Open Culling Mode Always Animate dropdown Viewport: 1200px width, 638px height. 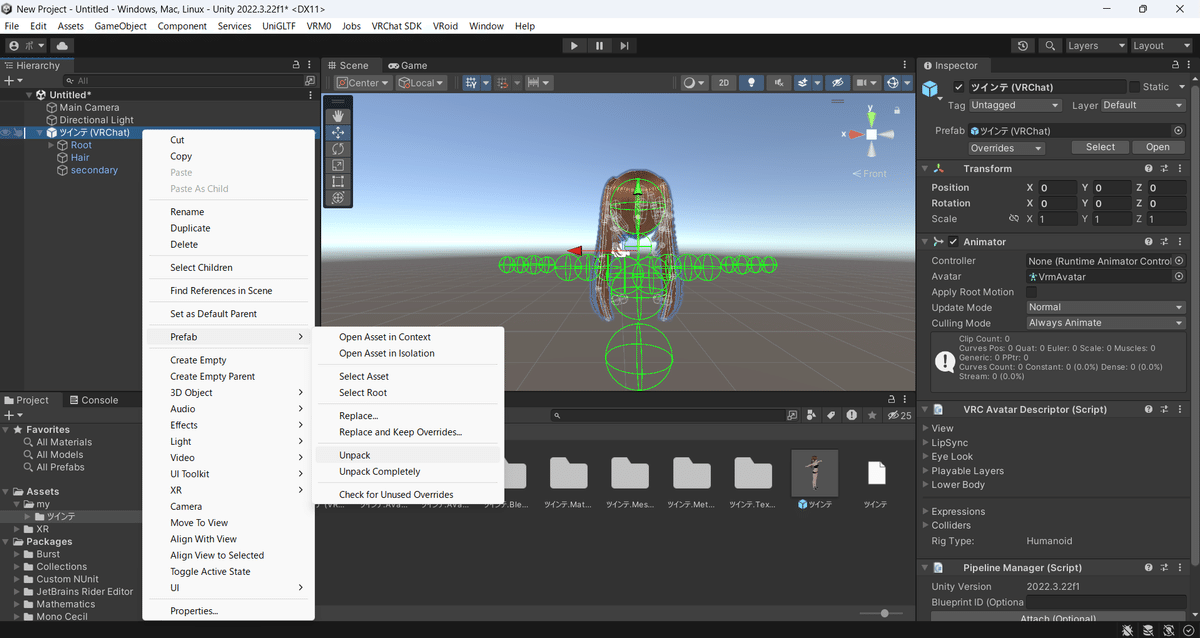tap(1106, 323)
